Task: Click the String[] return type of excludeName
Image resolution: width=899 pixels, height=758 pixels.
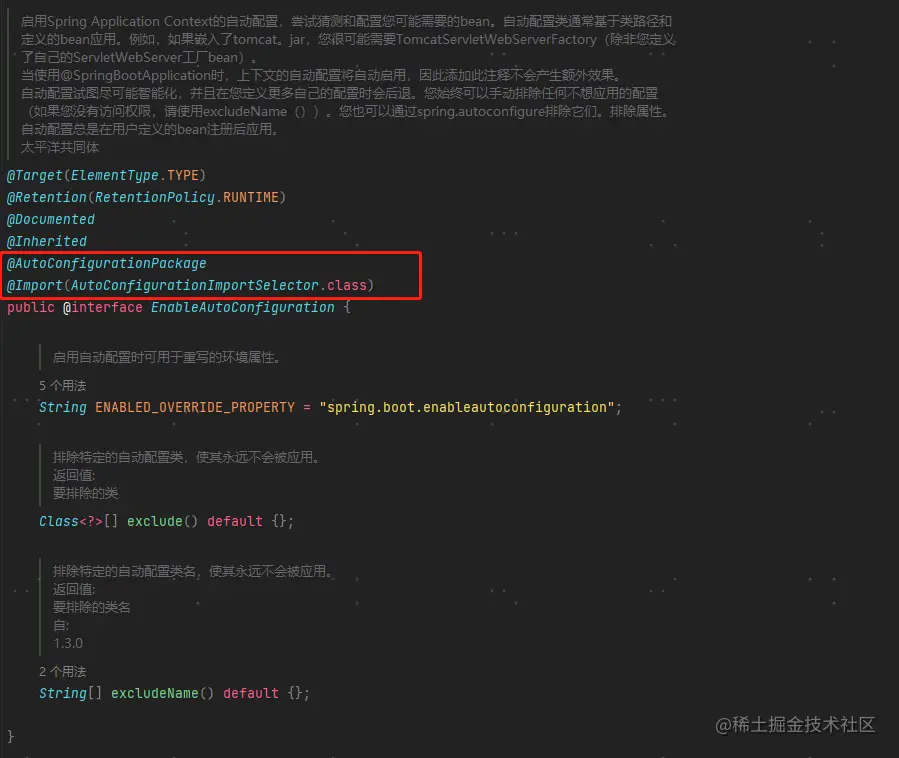Action: 71,694
